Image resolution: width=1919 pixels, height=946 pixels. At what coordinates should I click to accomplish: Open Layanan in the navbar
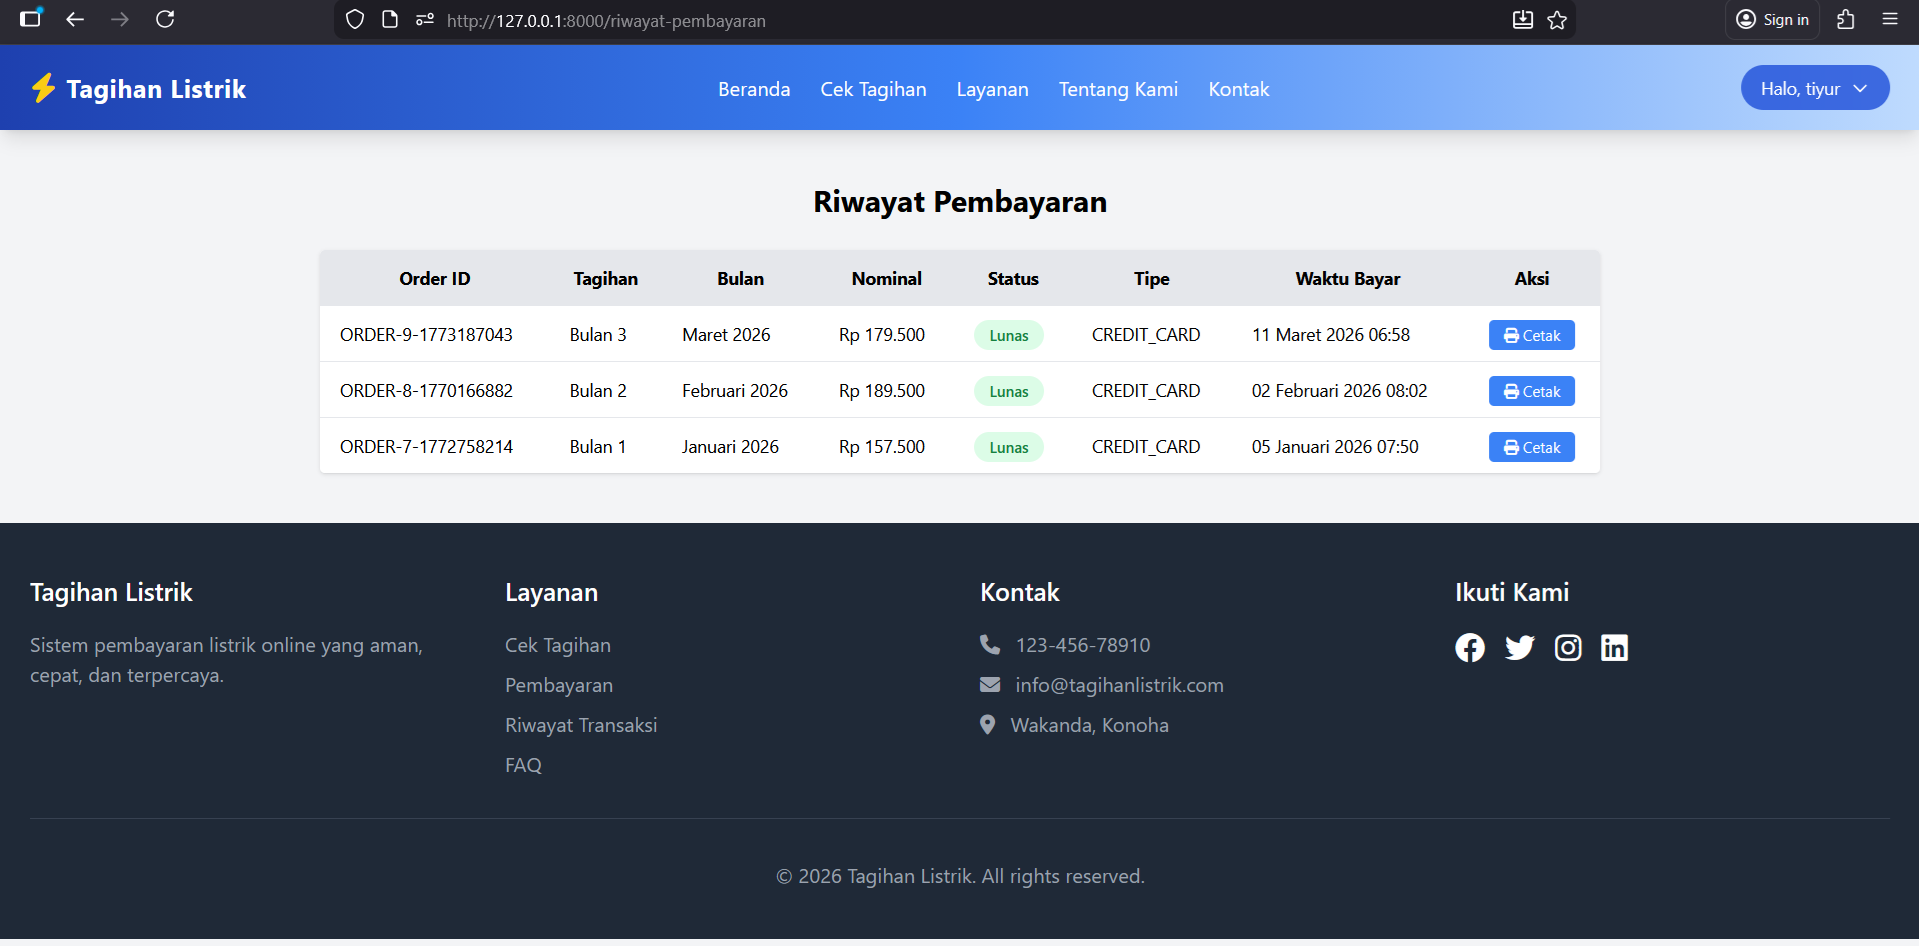(x=992, y=89)
